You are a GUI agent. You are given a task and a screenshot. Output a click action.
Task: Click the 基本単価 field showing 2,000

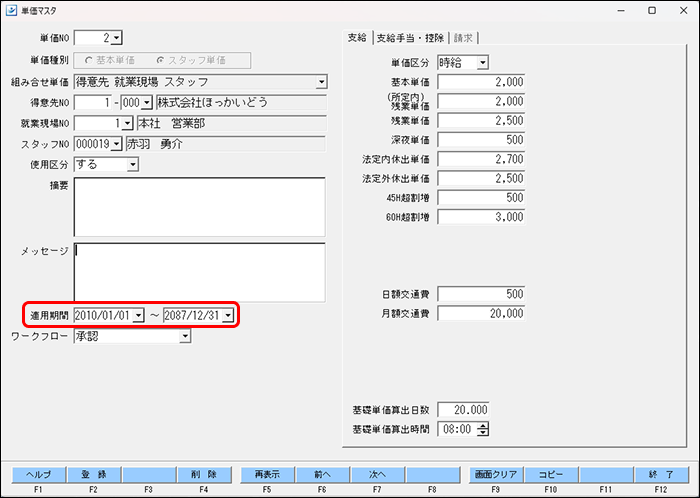coord(481,82)
